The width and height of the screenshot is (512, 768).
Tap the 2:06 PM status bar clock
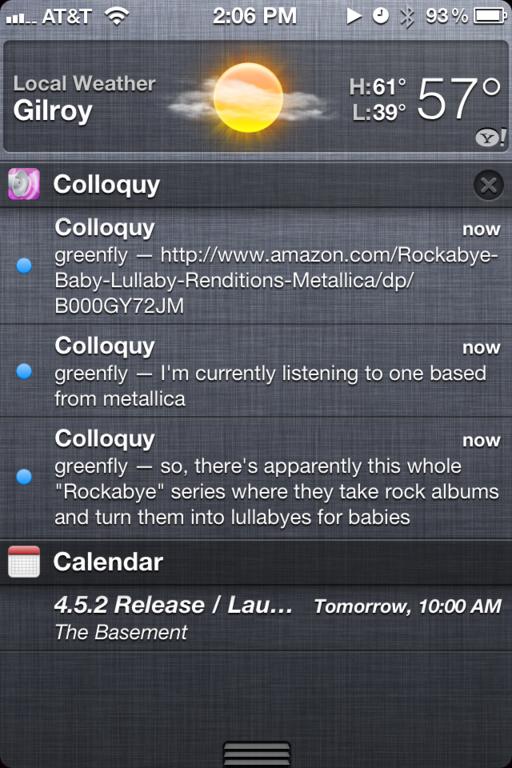(255, 16)
